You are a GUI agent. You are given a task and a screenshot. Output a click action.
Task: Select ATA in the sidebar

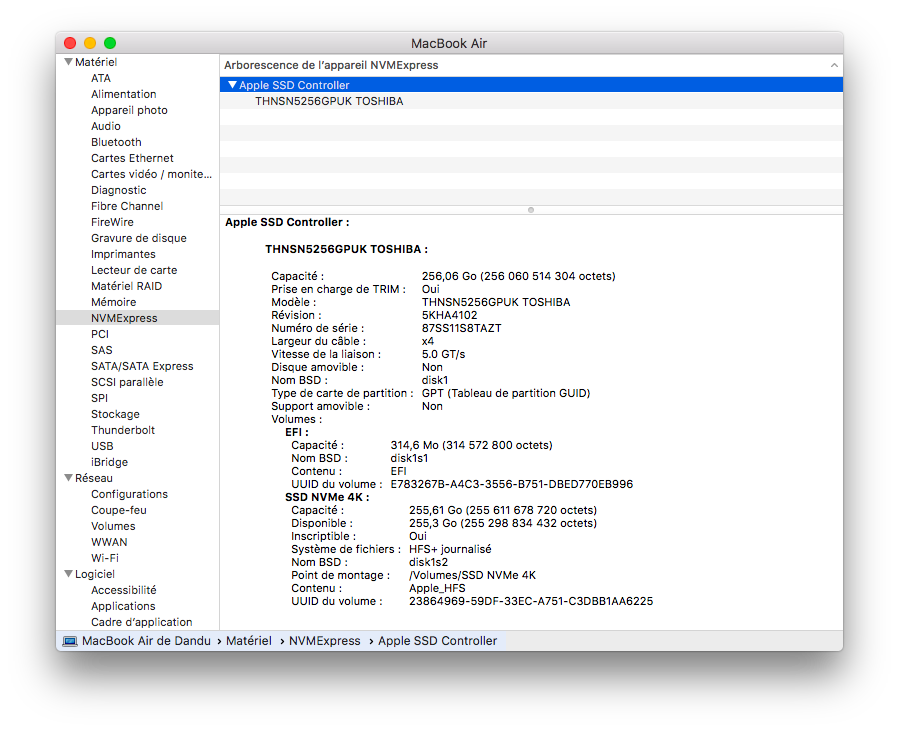[101, 78]
